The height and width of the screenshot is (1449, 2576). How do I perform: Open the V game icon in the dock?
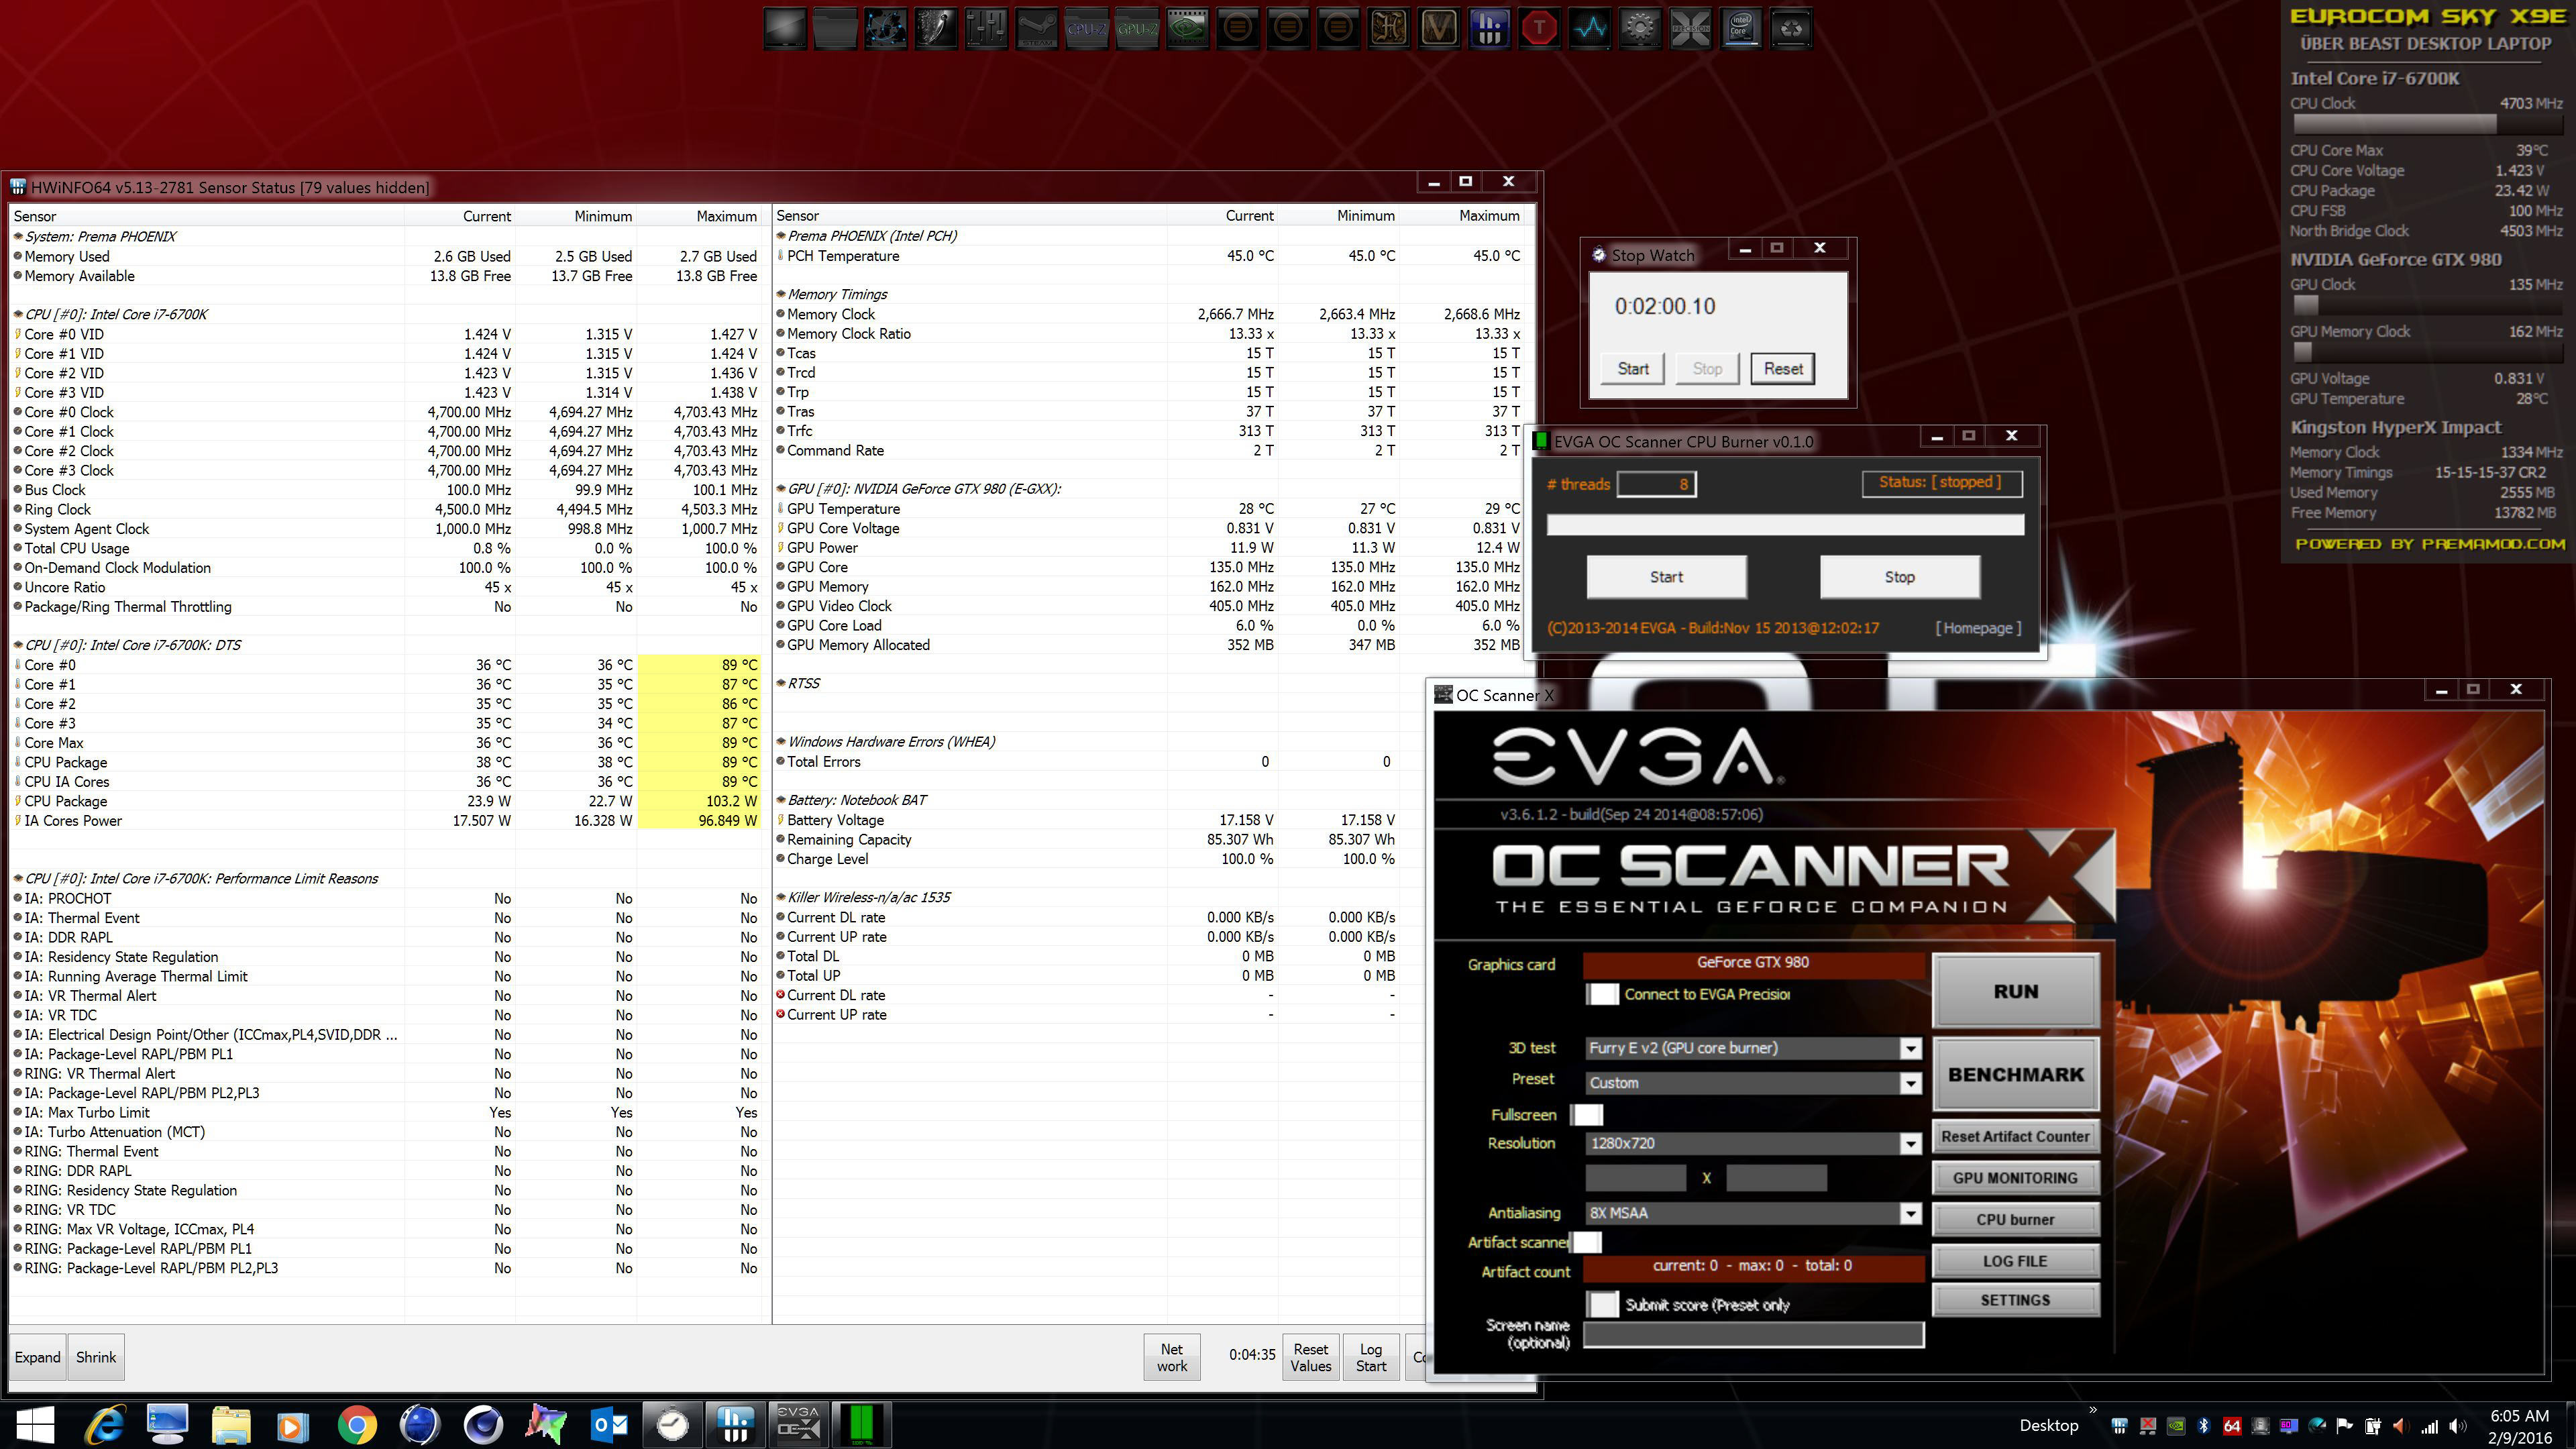pos(1439,29)
